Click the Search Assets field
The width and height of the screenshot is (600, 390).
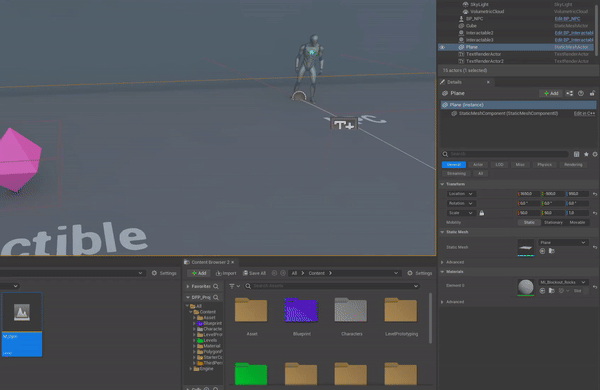332,286
